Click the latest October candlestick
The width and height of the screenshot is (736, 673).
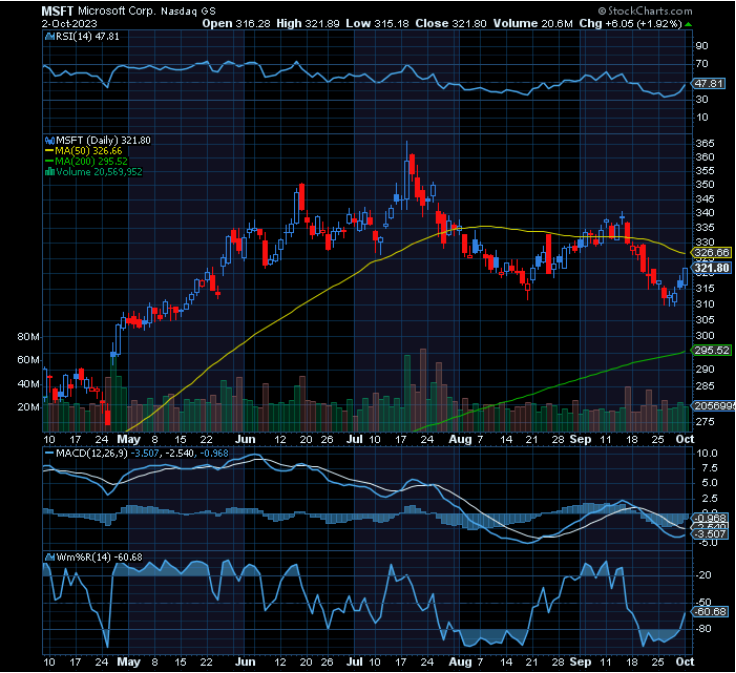coord(685,277)
